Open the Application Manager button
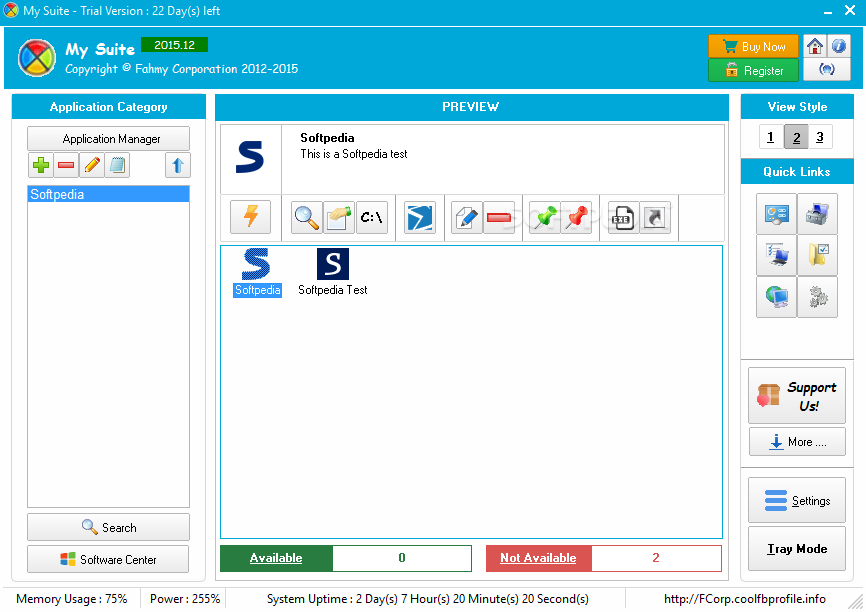Image resolution: width=866 pixels, height=612 pixels. 108,139
